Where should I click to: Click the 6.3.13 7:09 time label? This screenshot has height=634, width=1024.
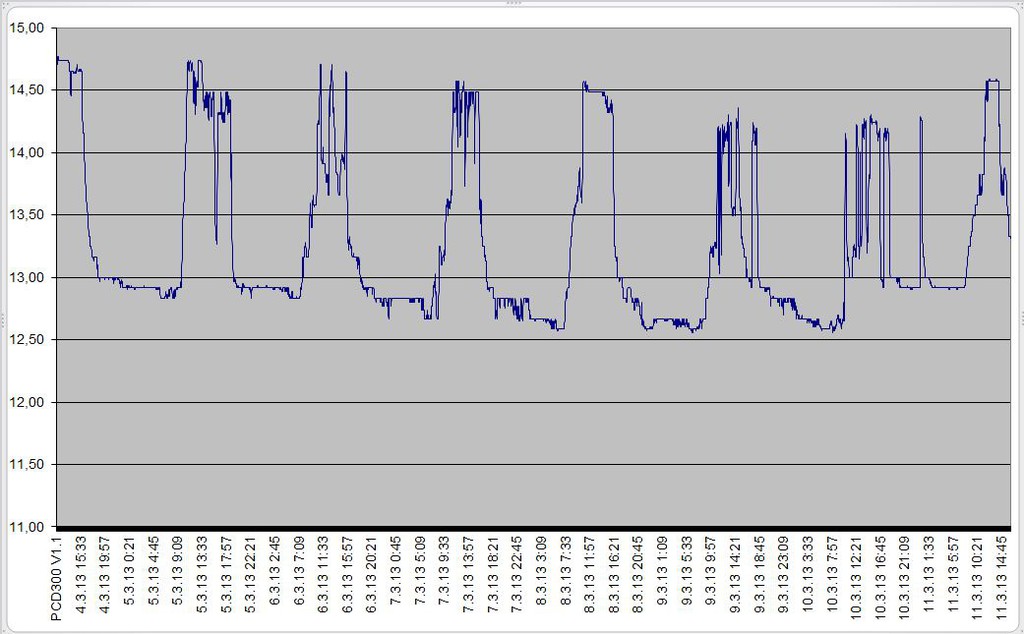pyautogui.click(x=298, y=571)
